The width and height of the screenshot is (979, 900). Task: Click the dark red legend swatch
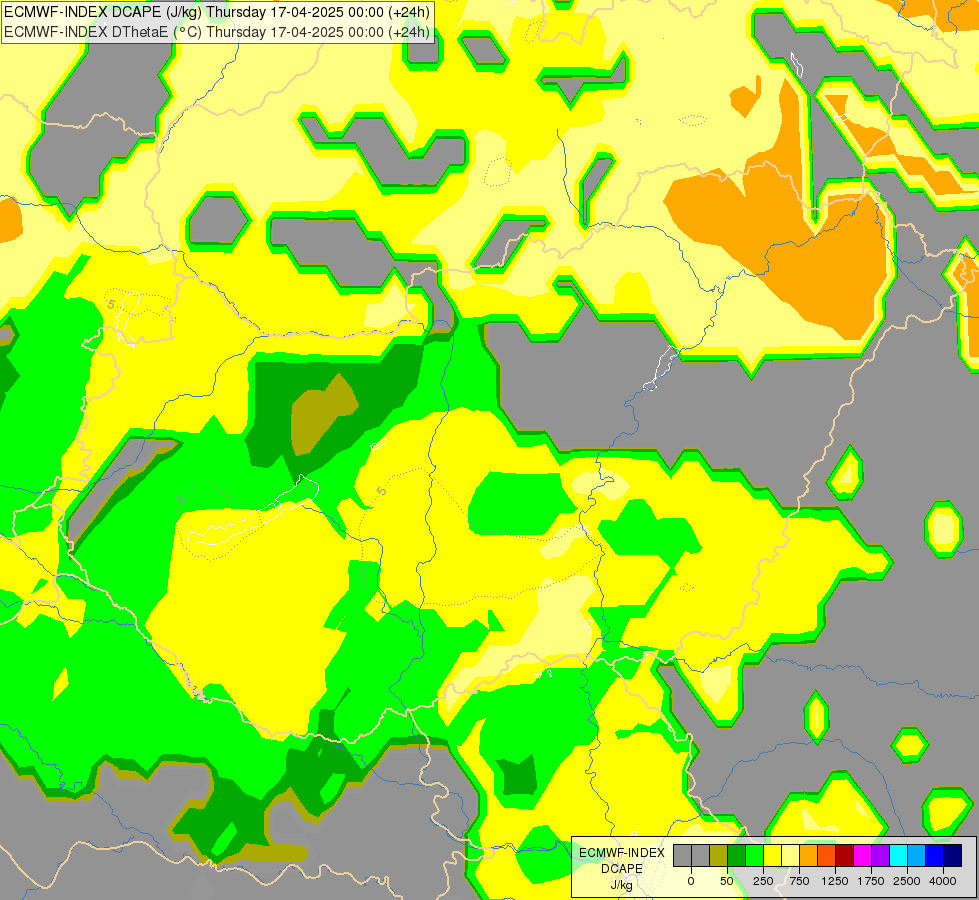coord(845,856)
